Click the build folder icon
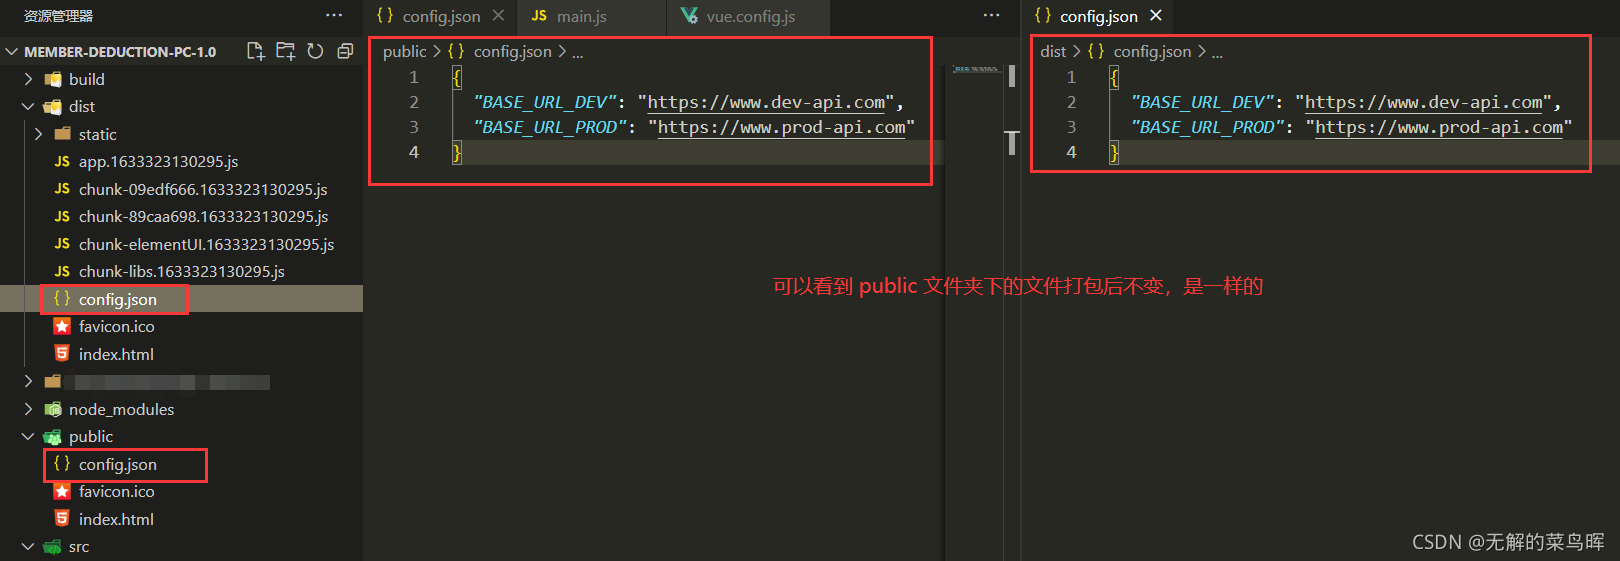This screenshot has width=1620, height=561. [x=53, y=79]
